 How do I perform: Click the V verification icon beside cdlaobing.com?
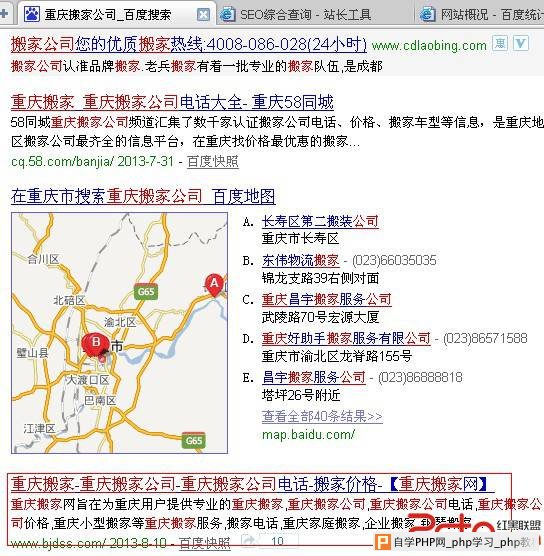[x=521, y=43]
